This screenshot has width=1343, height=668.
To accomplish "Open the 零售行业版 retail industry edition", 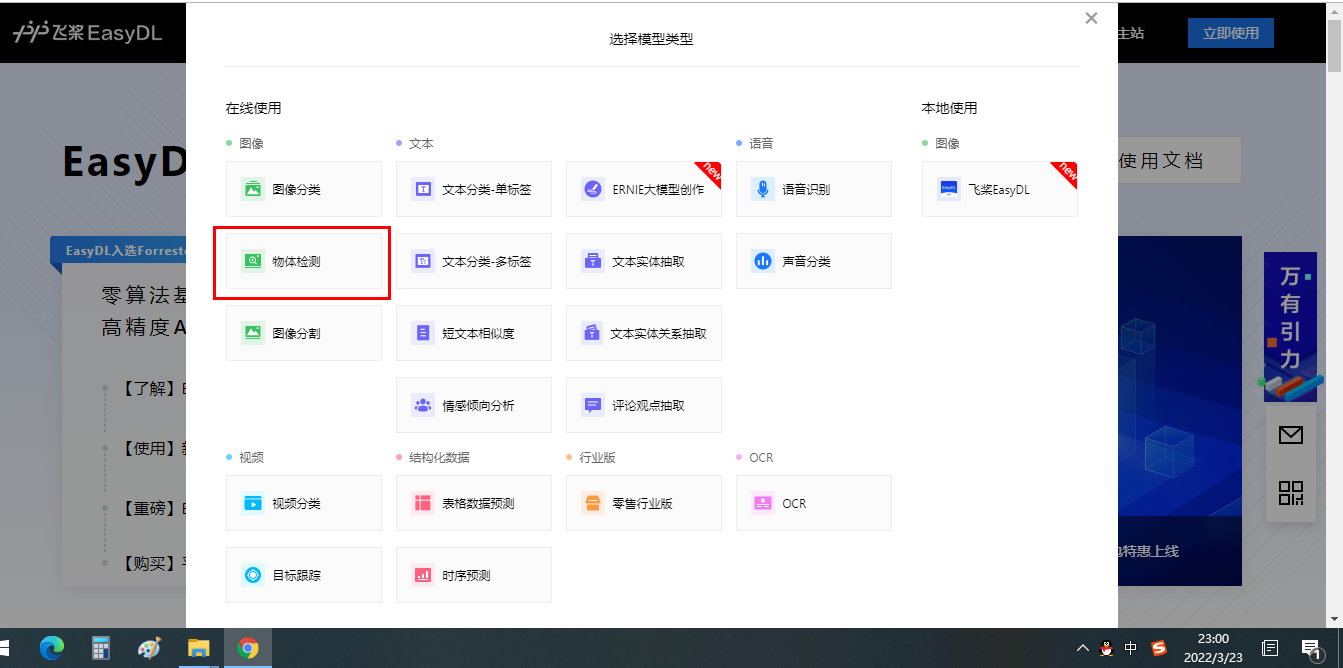I will (643, 503).
